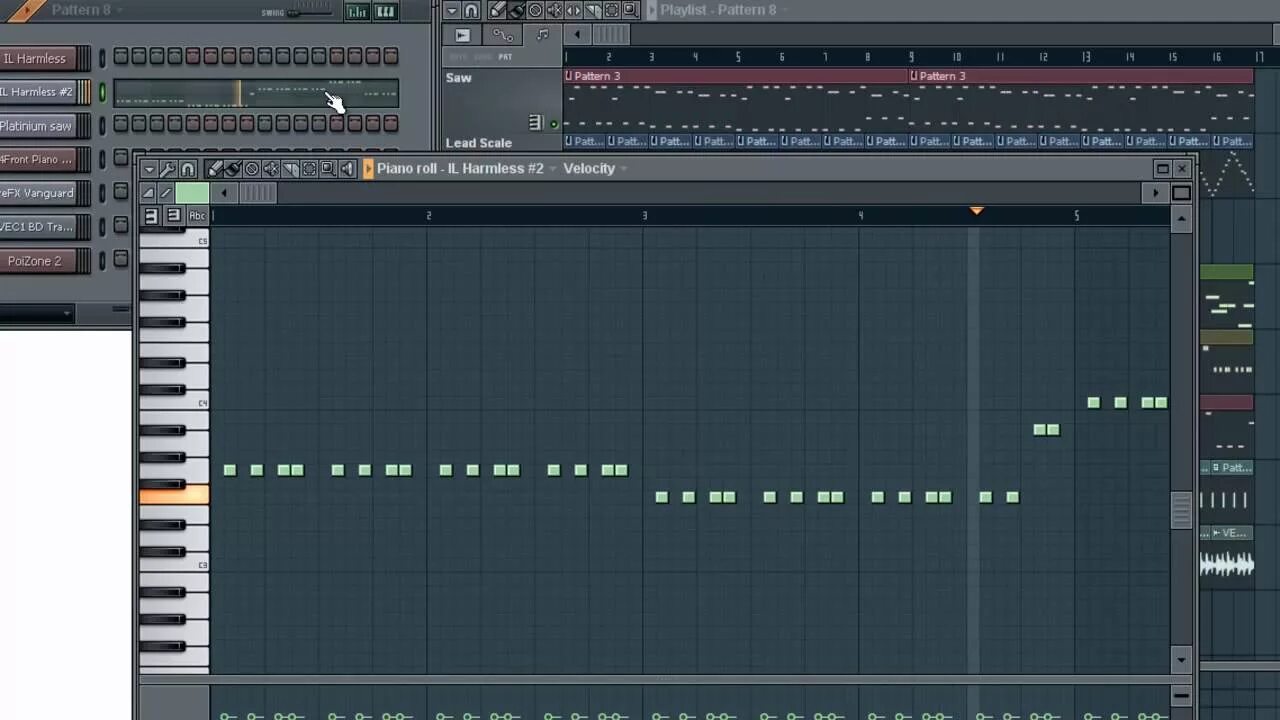Click the piano roll slide line icon
Viewport: 1280px width, 720px height.
166,193
